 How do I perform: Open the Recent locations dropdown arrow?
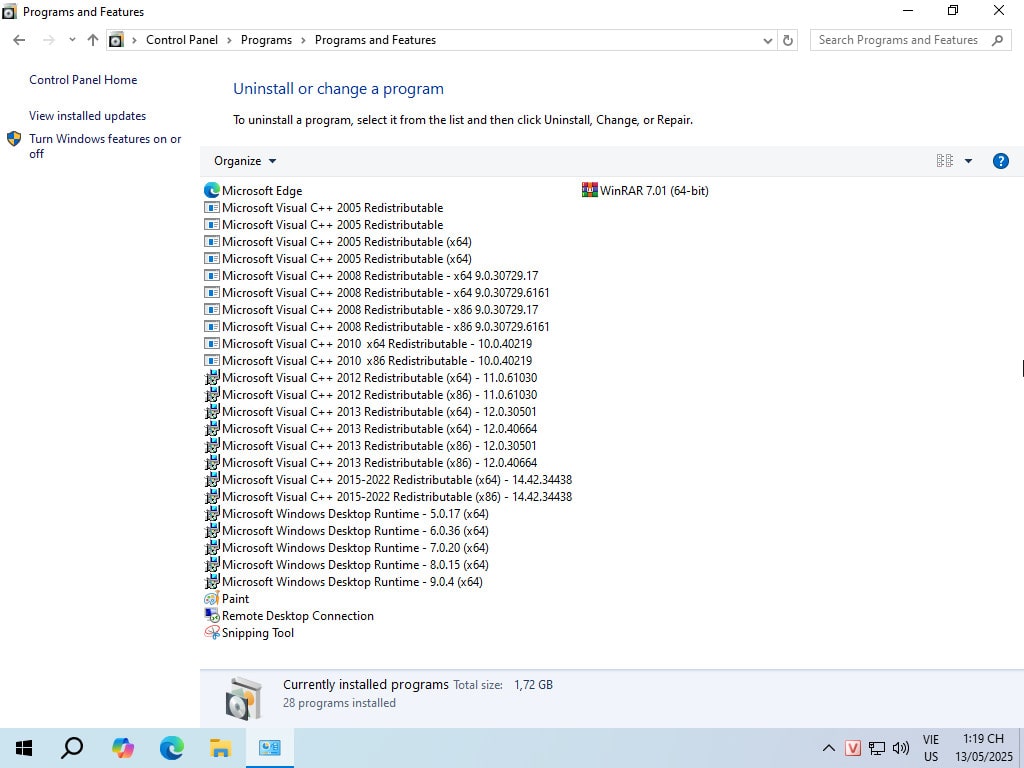pyautogui.click(x=72, y=40)
